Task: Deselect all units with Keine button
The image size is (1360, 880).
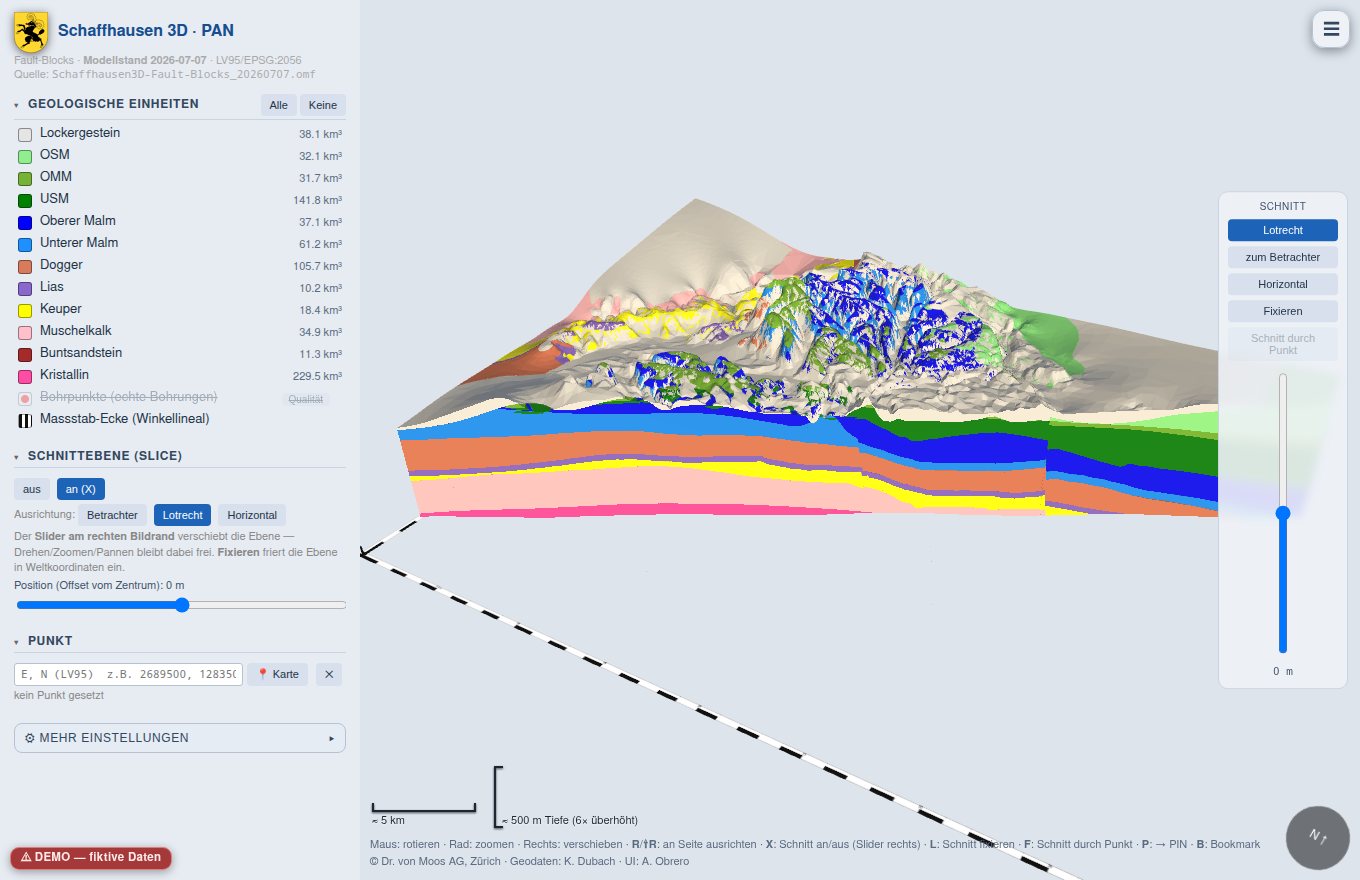Action: 323,105
